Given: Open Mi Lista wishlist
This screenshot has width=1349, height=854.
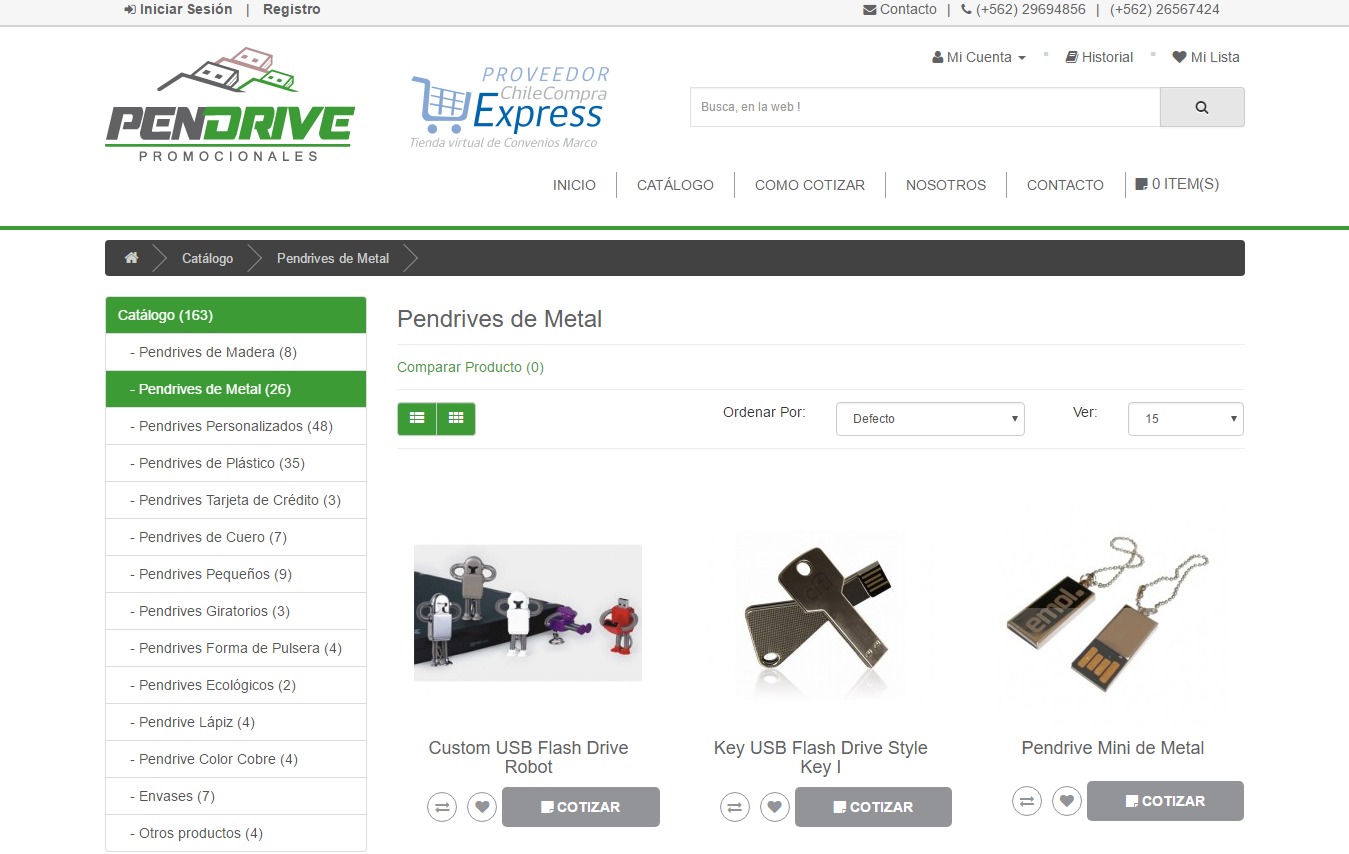Looking at the screenshot, I should [1206, 57].
